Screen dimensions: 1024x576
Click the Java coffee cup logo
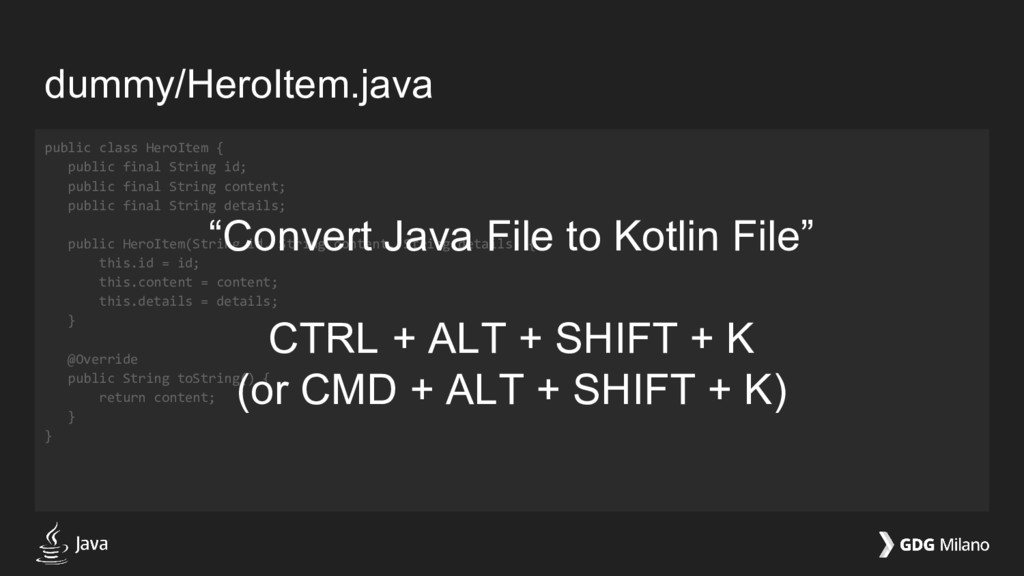[x=52, y=543]
